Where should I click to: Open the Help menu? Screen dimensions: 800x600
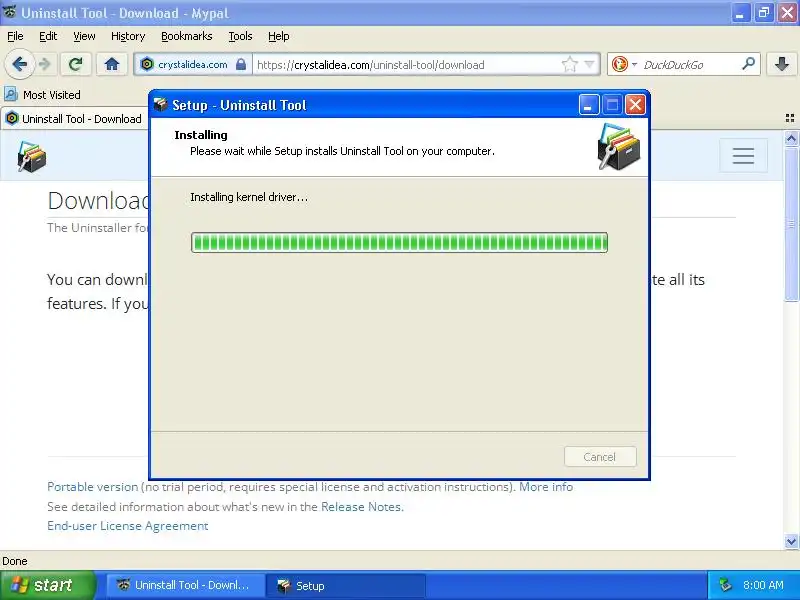pos(279,36)
